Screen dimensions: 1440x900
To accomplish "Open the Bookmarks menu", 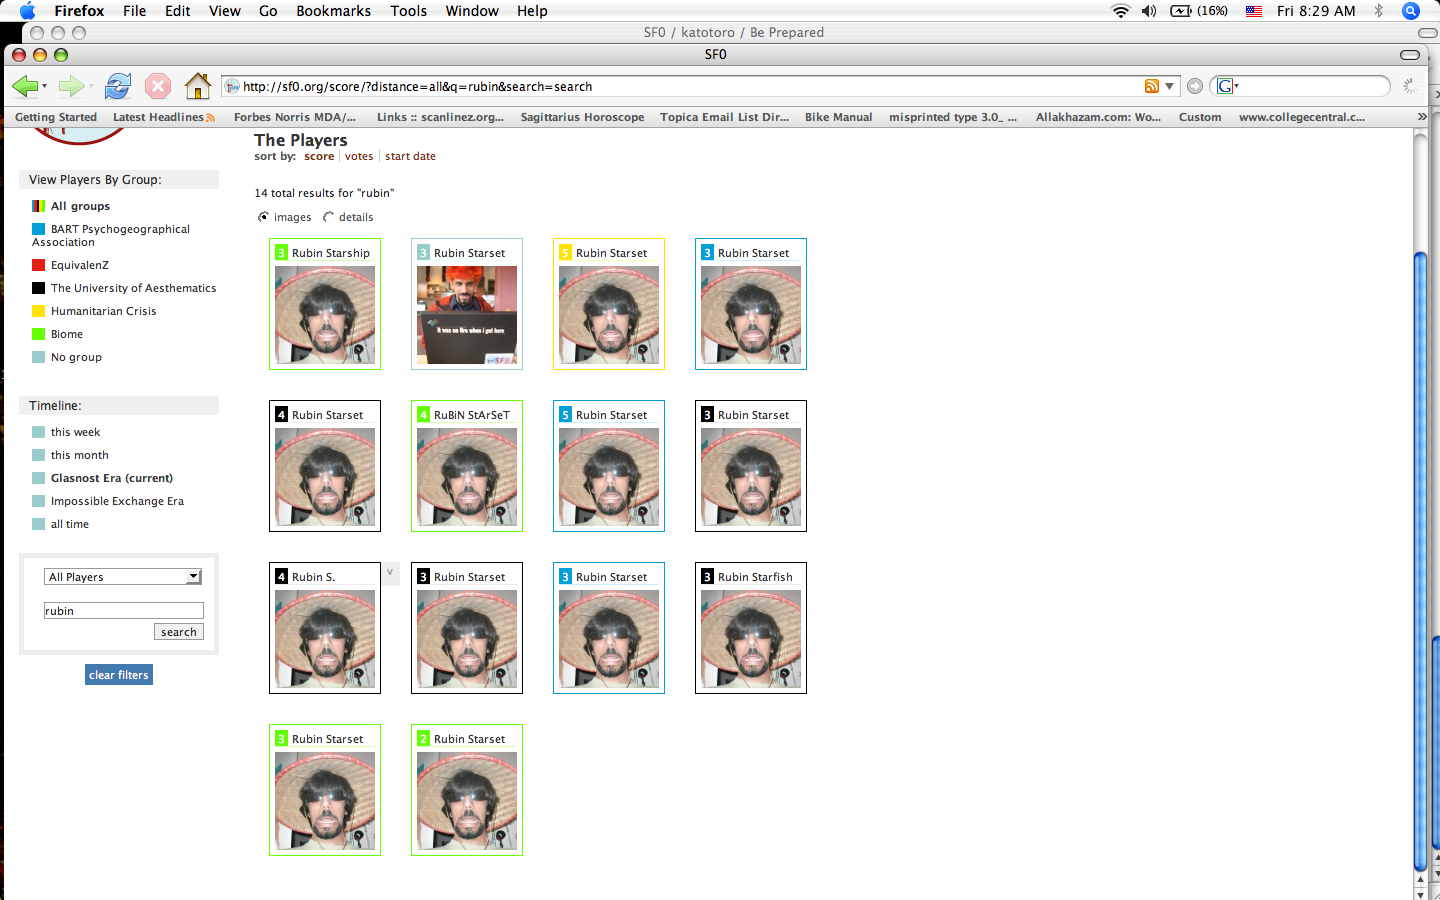I will (x=333, y=11).
